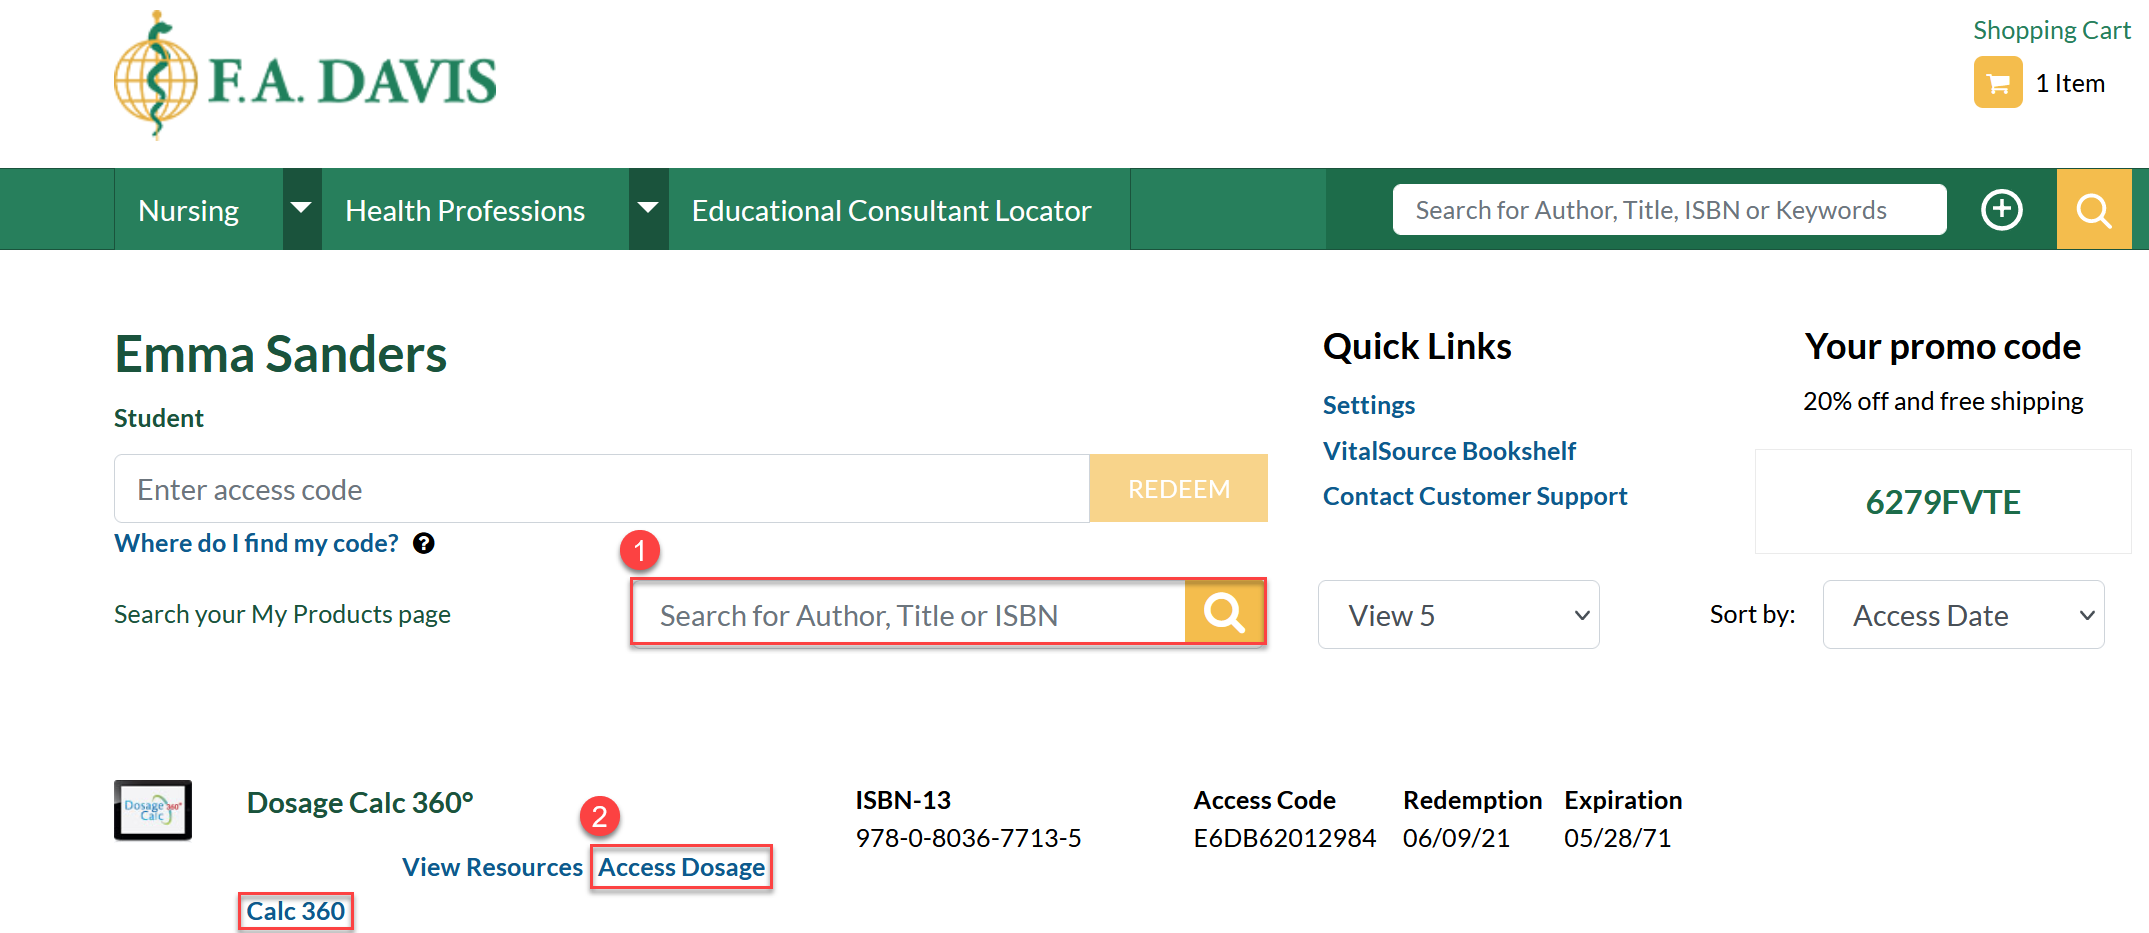Image resolution: width=2149 pixels, height=933 pixels.
Task: Click the View Resources link
Action: [492, 867]
